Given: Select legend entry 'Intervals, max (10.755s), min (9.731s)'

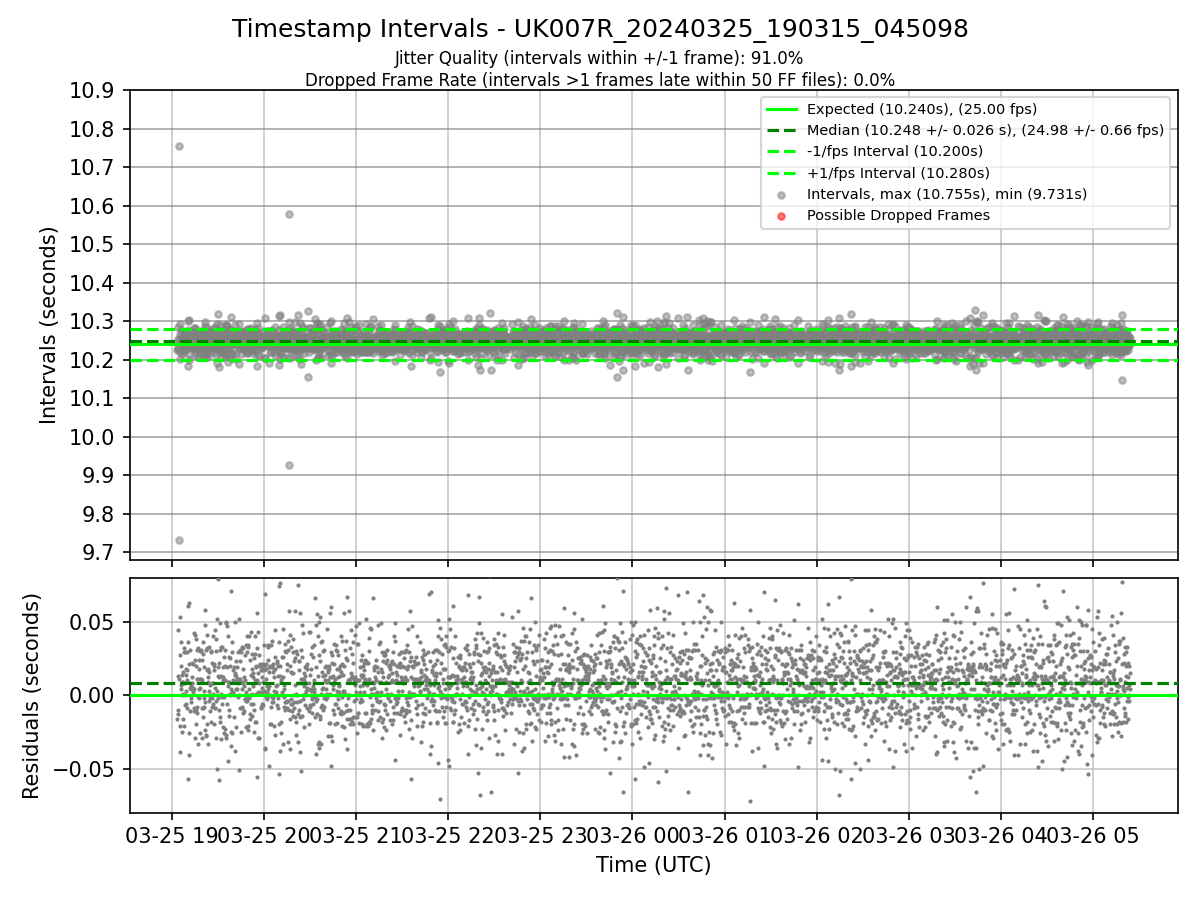Looking at the screenshot, I should point(946,194).
